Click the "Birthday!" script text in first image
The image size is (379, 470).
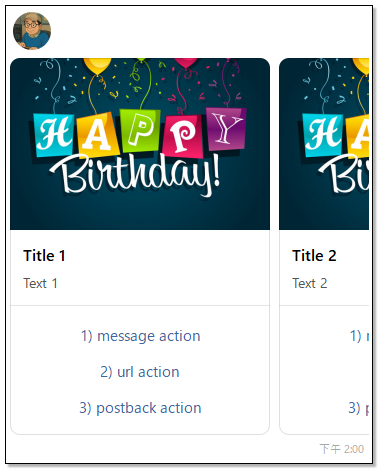[x=135, y=175]
